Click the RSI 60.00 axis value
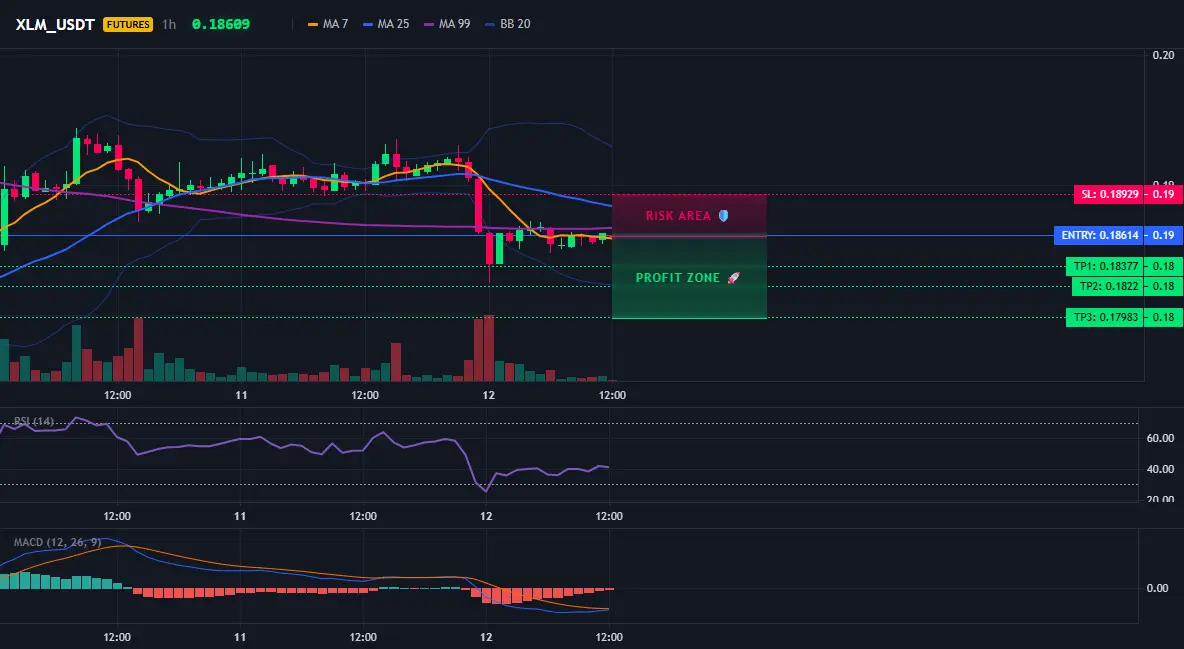 pyautogui.click(x=1160, y=438)
